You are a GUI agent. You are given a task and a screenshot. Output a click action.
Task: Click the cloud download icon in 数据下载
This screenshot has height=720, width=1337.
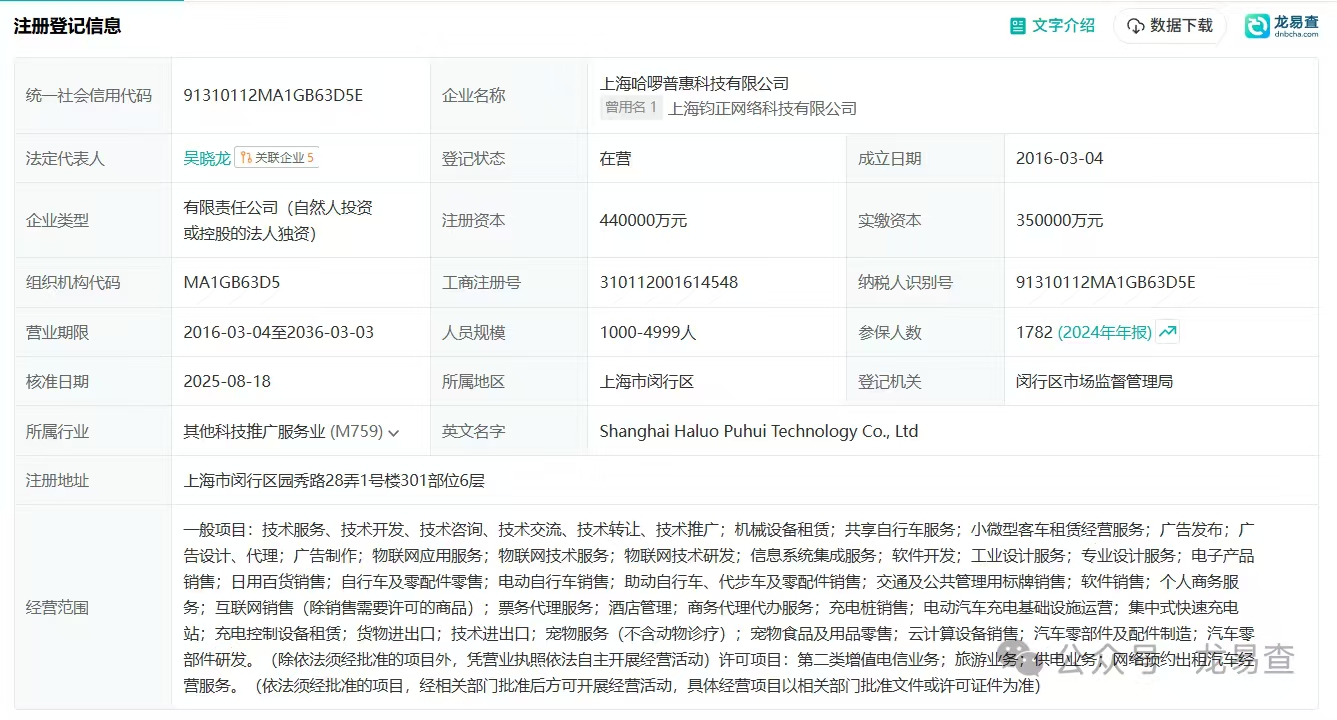[x=1135, y=26]
